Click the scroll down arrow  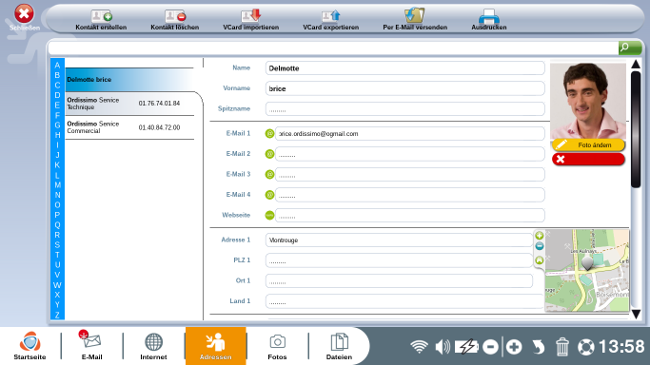point(636,314)
